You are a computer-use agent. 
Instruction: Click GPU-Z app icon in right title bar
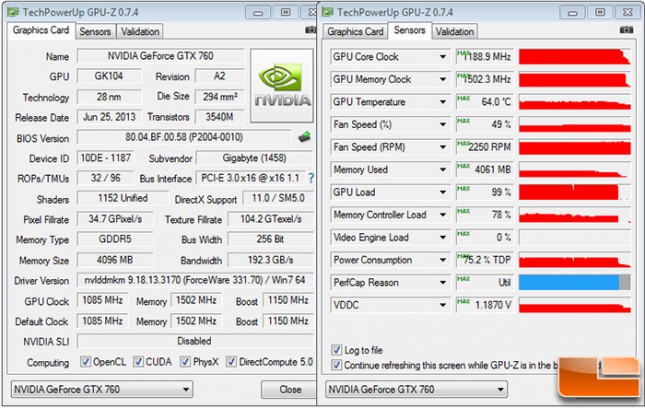tap(328, 12)
